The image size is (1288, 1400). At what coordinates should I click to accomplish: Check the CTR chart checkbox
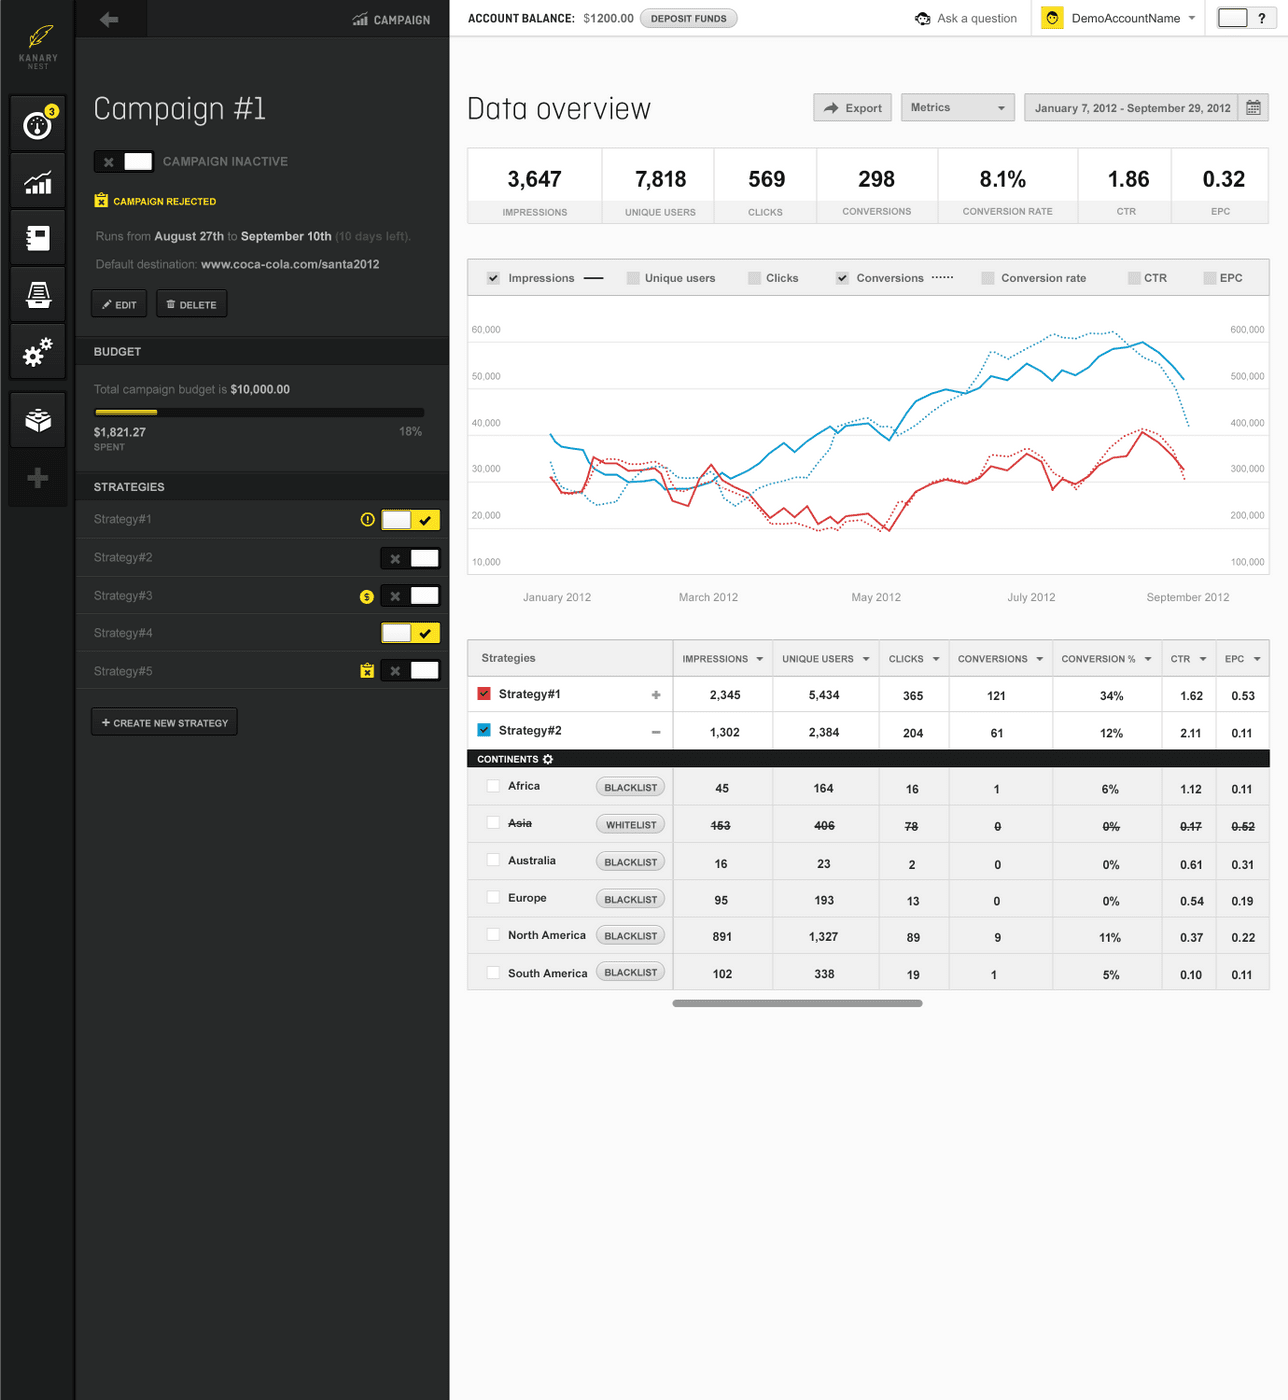pyautogui.click(x=1134, y=278)
